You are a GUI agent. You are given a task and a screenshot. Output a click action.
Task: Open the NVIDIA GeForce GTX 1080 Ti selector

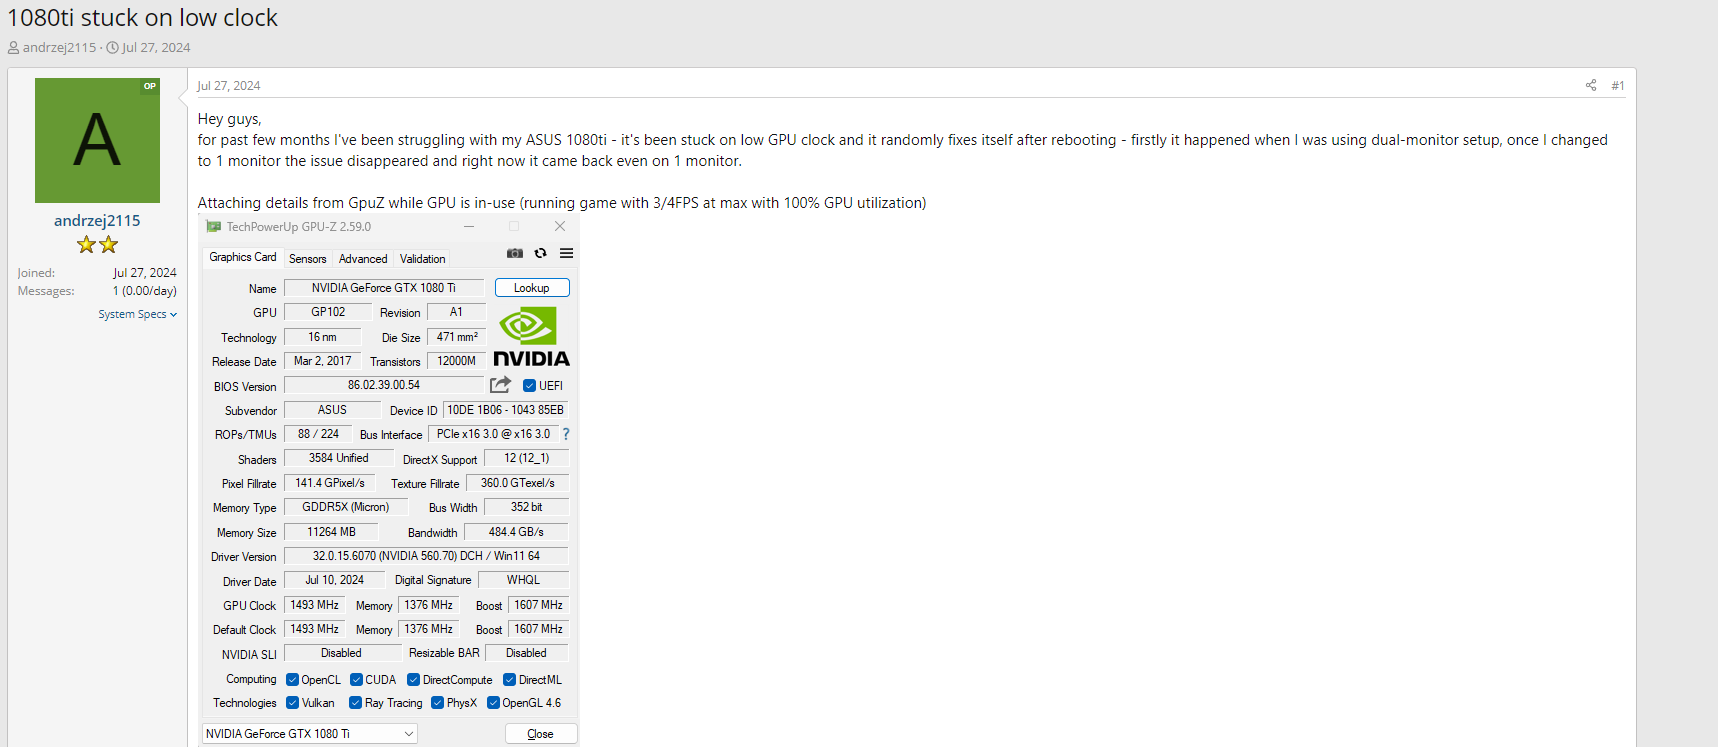click(x=310, y=734)
